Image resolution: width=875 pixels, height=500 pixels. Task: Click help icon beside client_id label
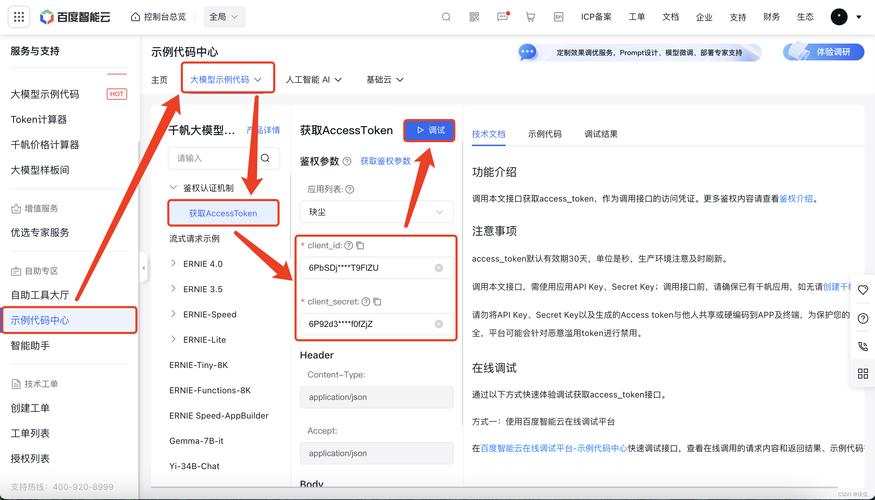point(349,245)
